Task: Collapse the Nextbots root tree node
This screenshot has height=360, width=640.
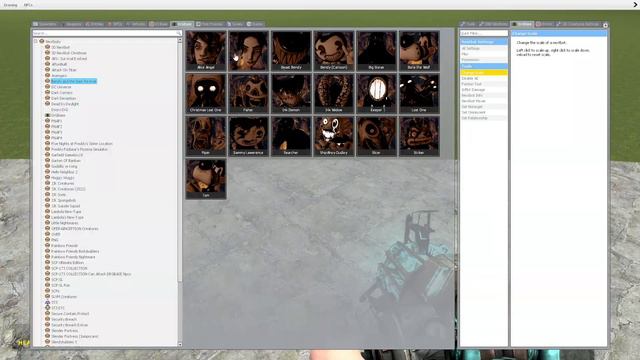Action: click(x=36, y=41)
